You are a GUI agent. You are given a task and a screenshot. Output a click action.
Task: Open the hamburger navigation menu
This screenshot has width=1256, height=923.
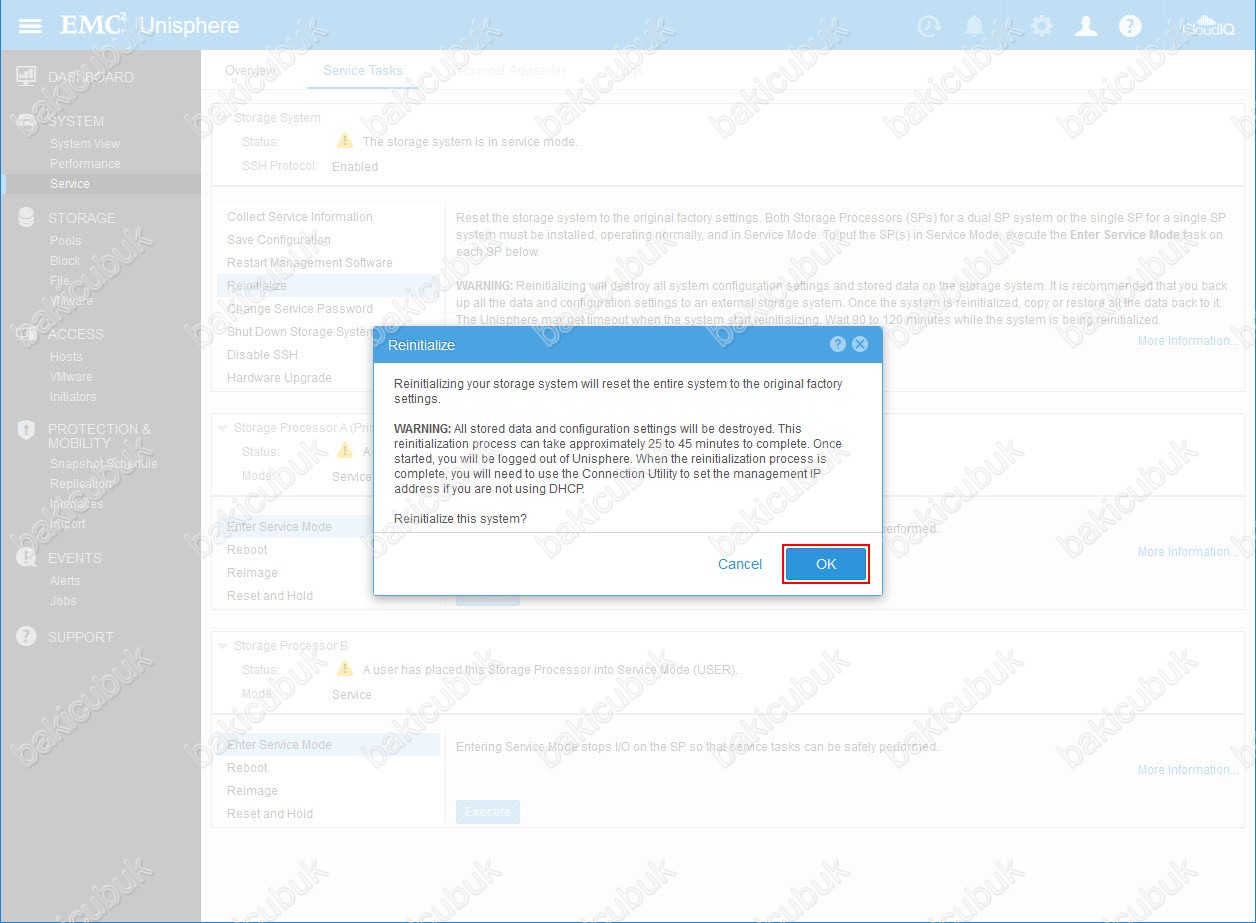pos(31,26)
